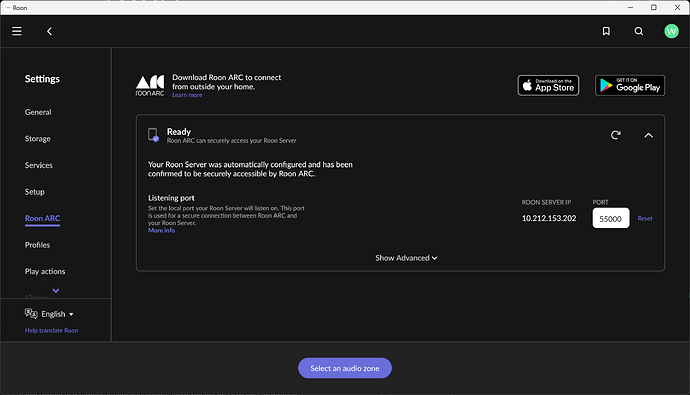Open search with the magnifier icon
This screenshot has height=395, width=690.
[x=639, y=31]
